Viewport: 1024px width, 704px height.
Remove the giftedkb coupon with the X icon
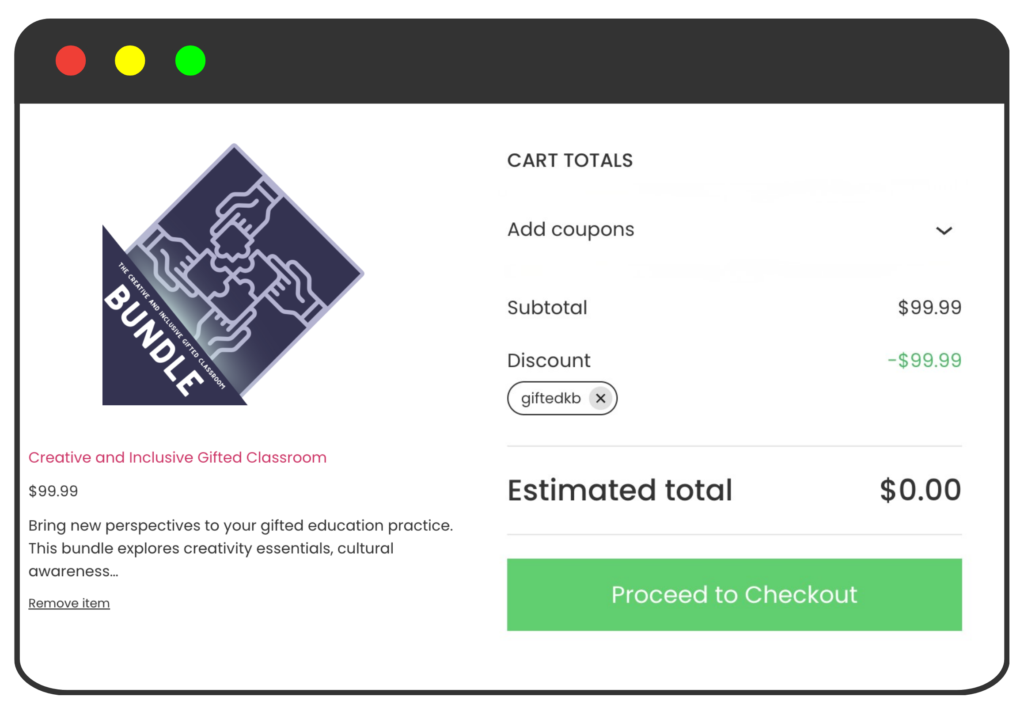[600, 399]
